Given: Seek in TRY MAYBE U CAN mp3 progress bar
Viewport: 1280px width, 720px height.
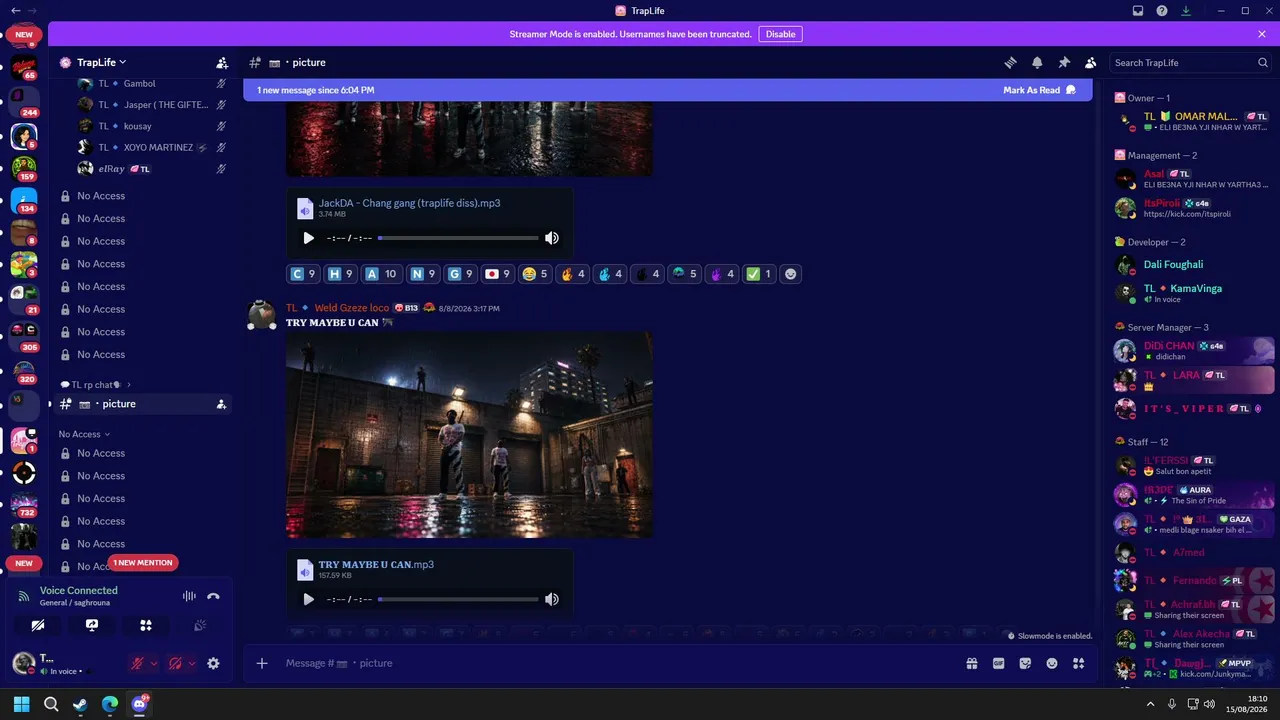Looking at the screenshot, I should point(458,599).
